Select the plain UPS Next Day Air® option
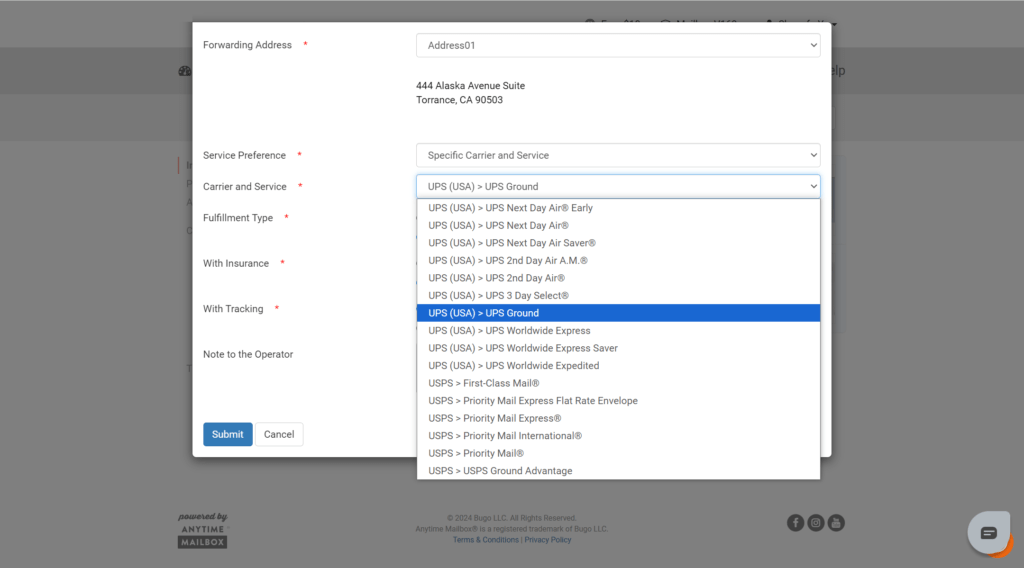 coord(618,225)
